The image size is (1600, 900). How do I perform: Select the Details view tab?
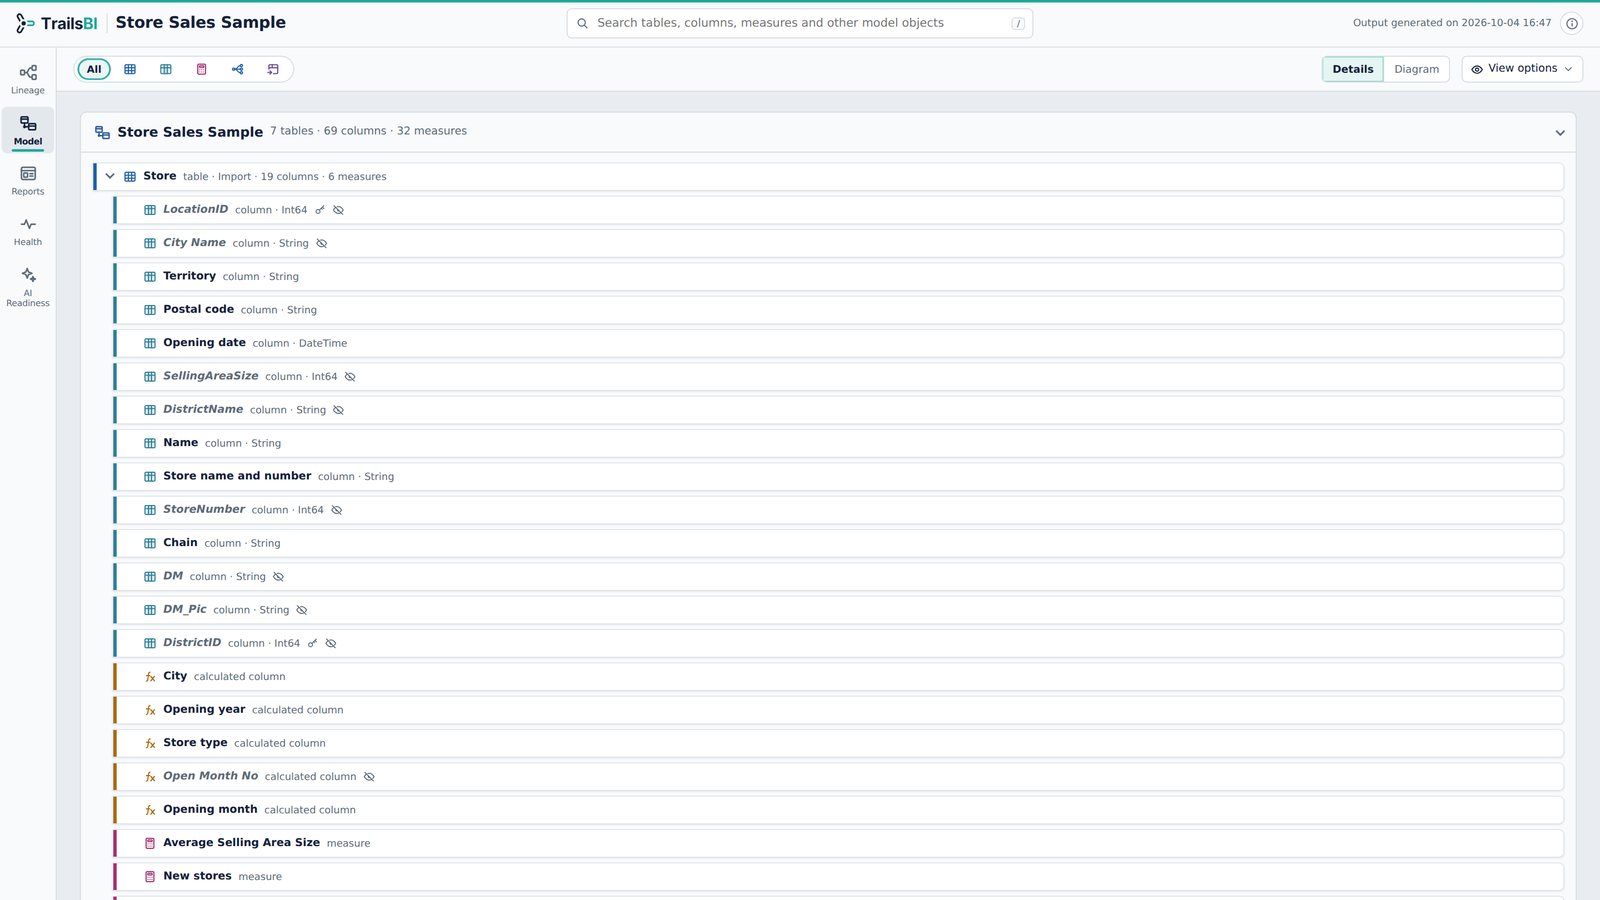(1353, 69)
